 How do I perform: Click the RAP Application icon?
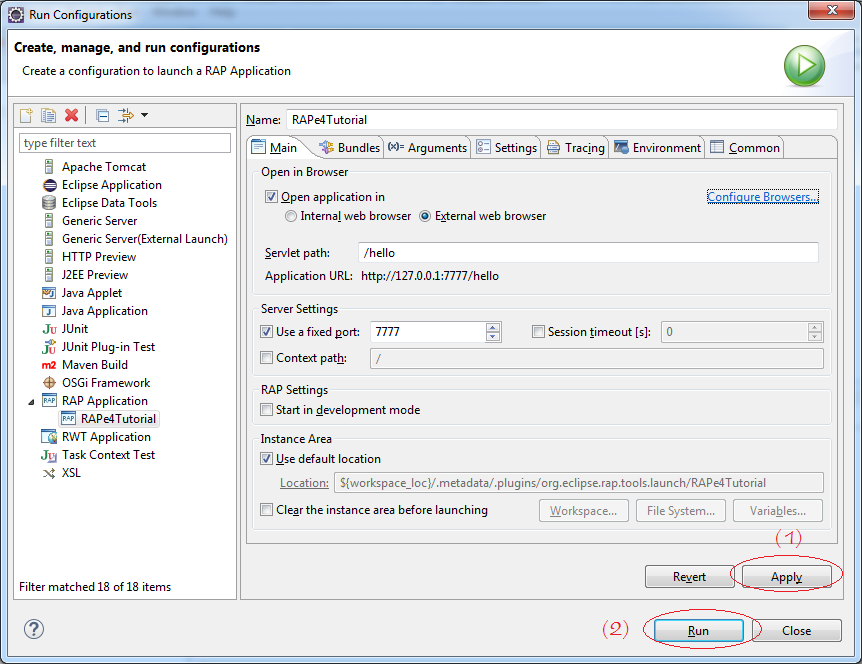(49, 400)
